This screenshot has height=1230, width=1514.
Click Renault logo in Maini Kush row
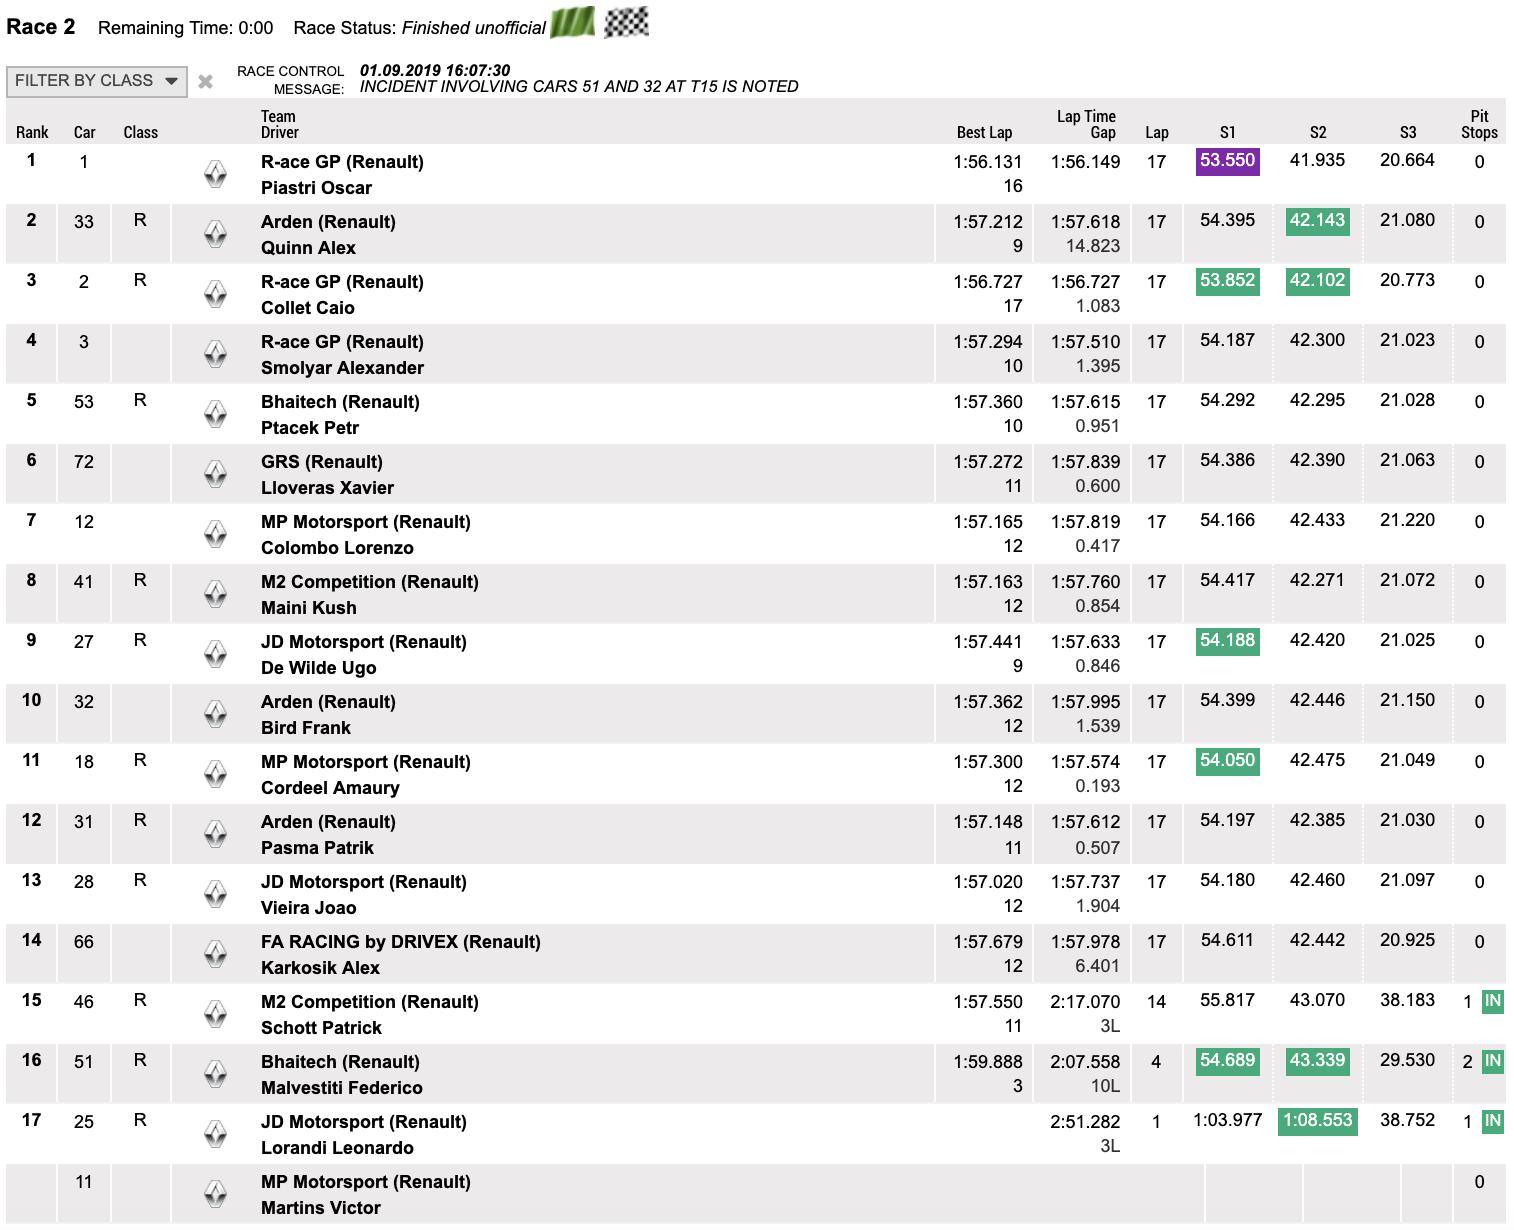coord(215,594)
